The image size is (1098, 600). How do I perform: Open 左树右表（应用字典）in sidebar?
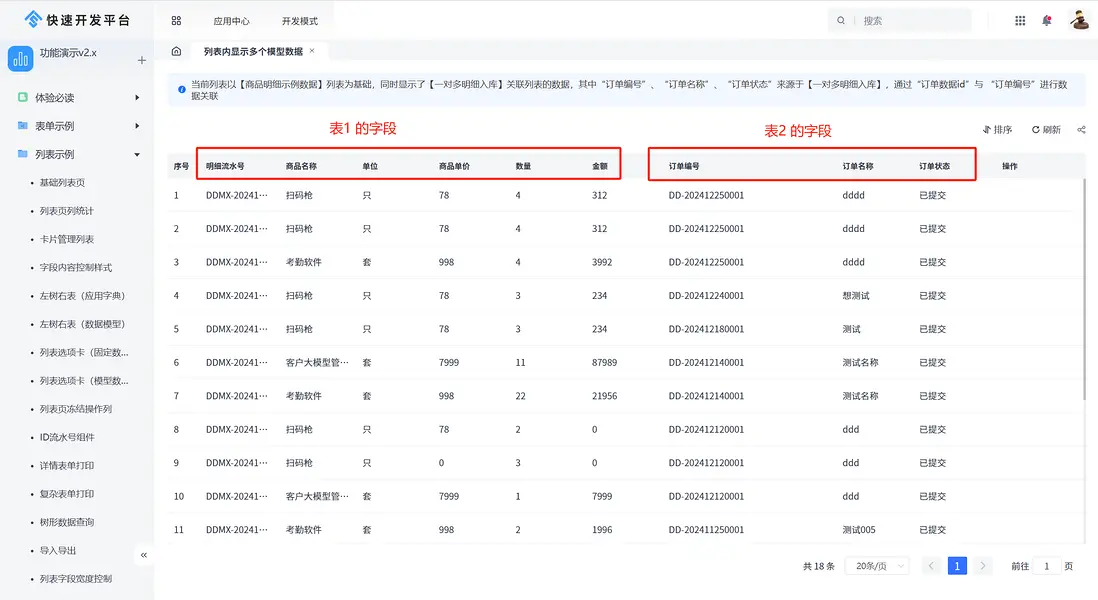tap(83, 295)
